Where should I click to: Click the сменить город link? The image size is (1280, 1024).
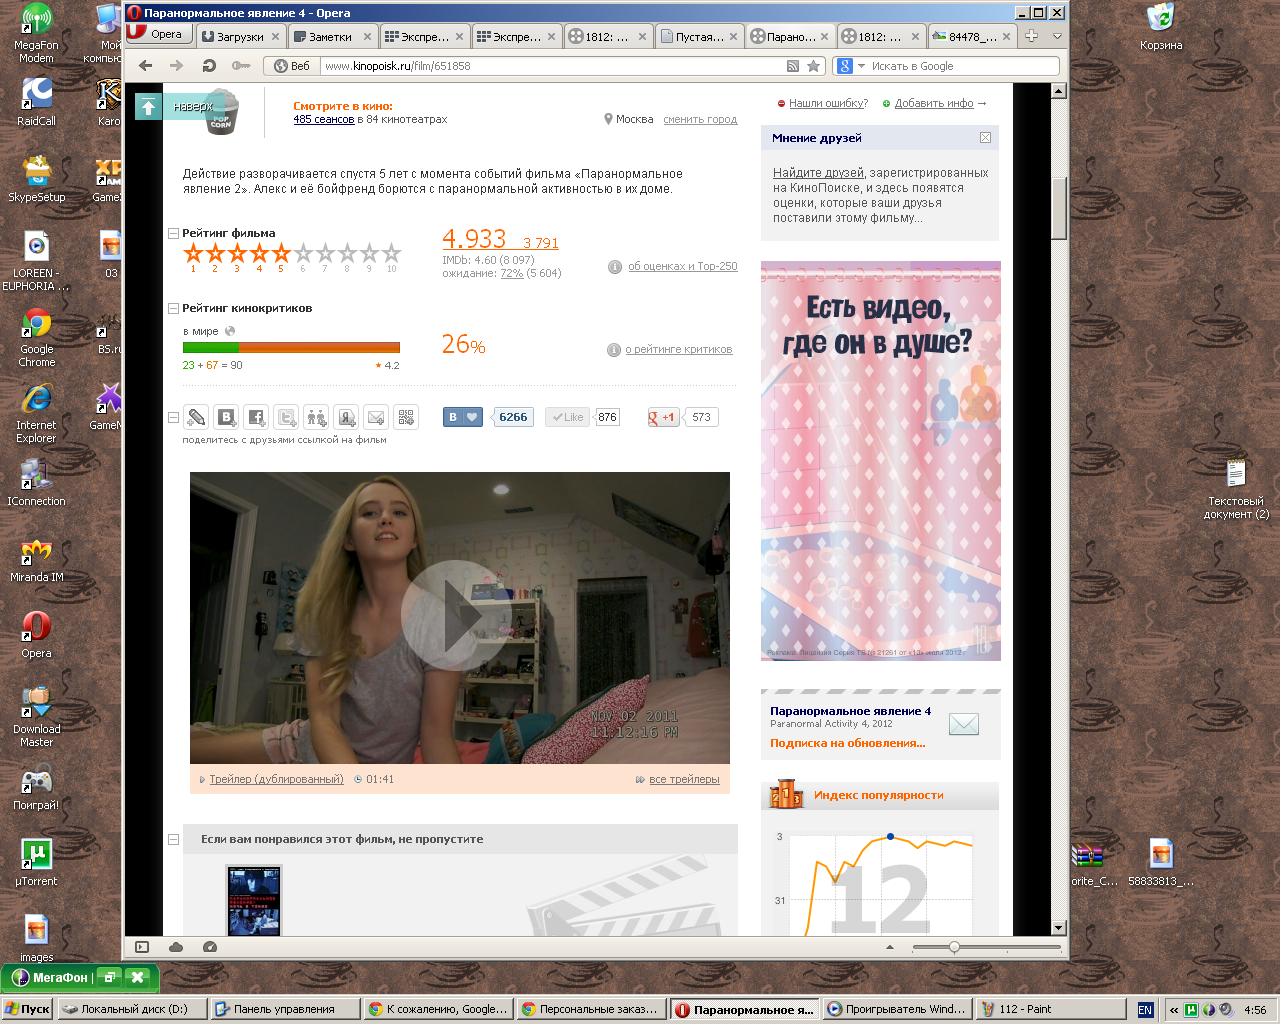[700, 119]
